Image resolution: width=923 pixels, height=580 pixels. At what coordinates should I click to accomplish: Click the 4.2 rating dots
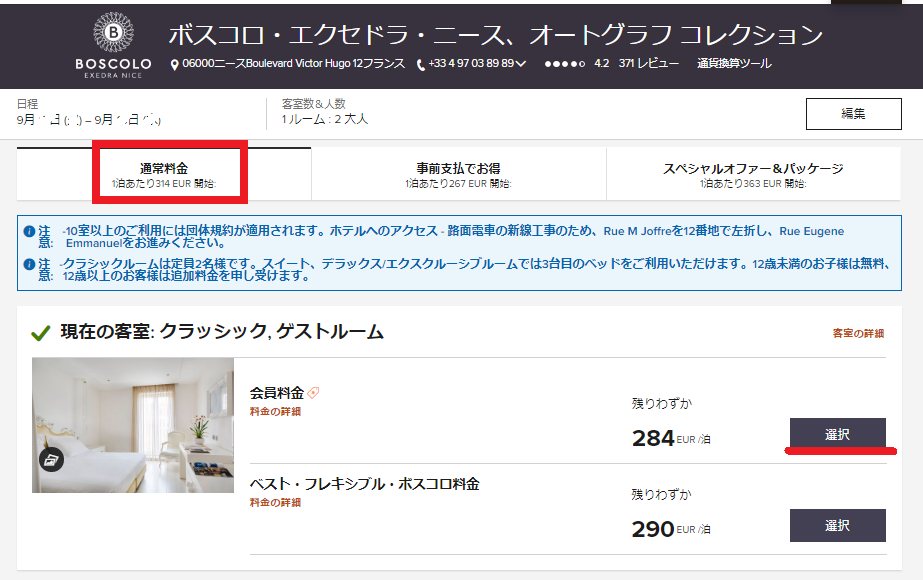tap(565, 64)
